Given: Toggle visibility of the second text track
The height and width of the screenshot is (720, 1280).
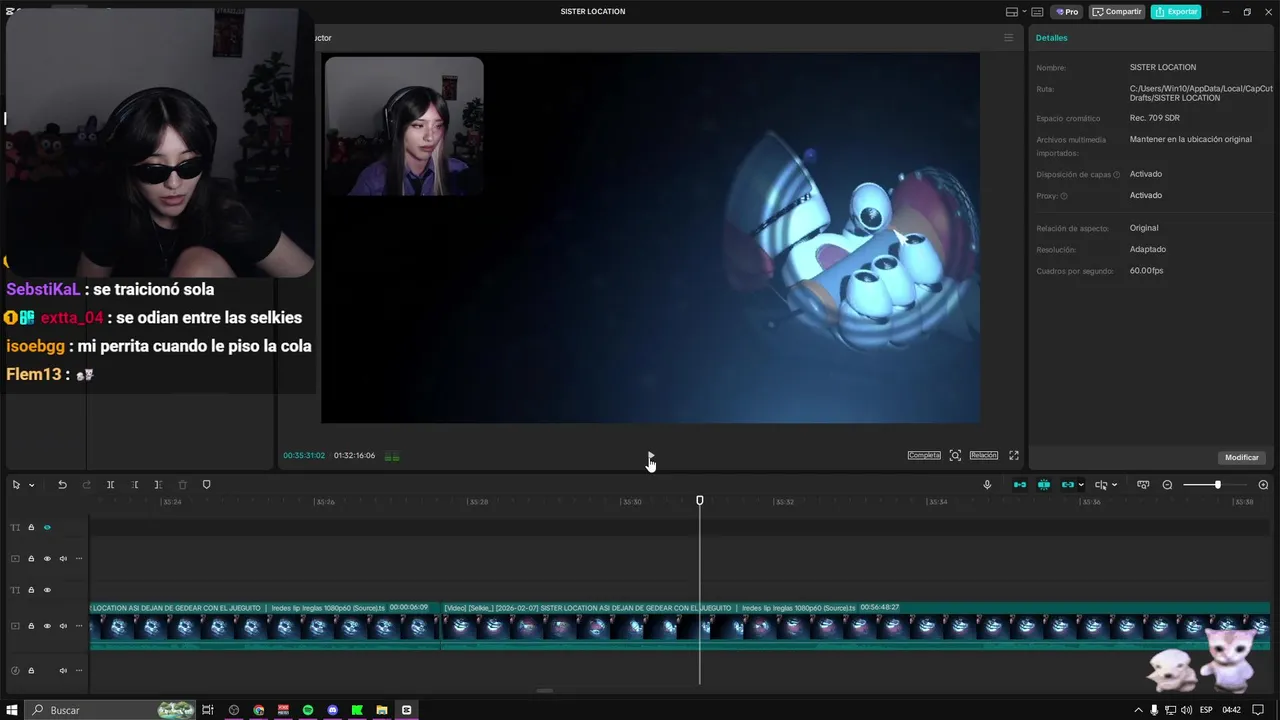Looking at the screenshot, I should [47, 590].
